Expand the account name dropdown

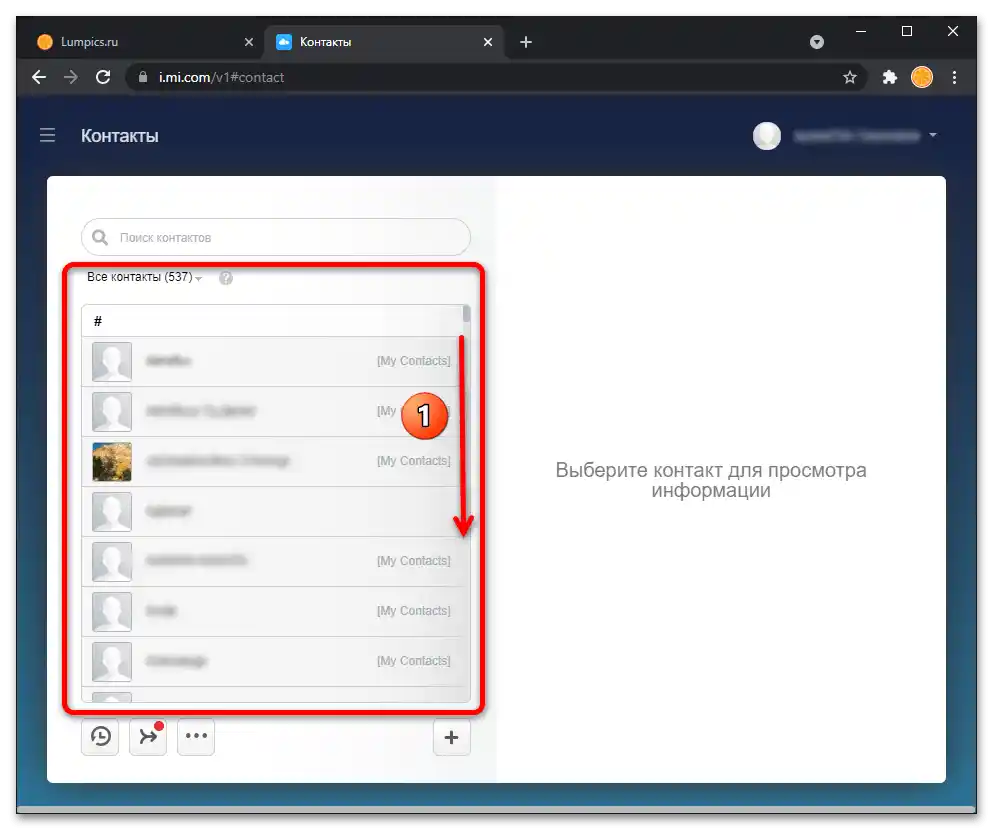point(932,135)
